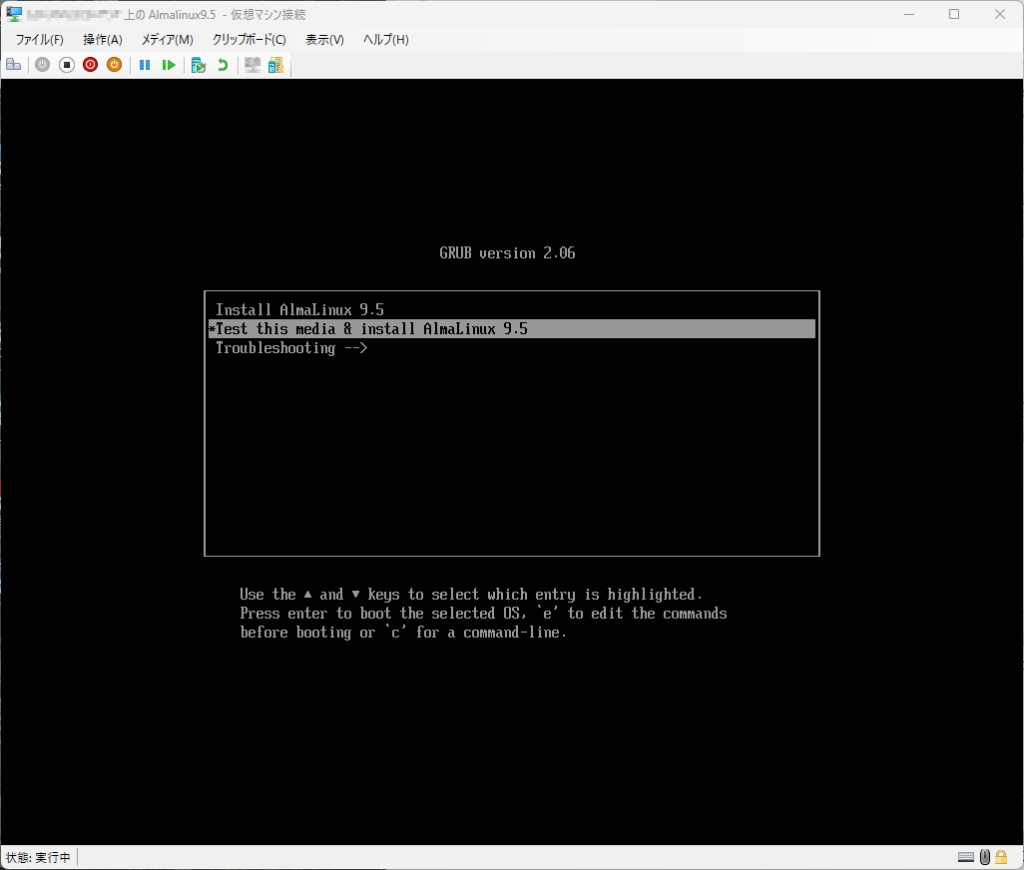Expand the 表示(V) menu
Screen dimensions: 1024x870
(x=324, y=40)
